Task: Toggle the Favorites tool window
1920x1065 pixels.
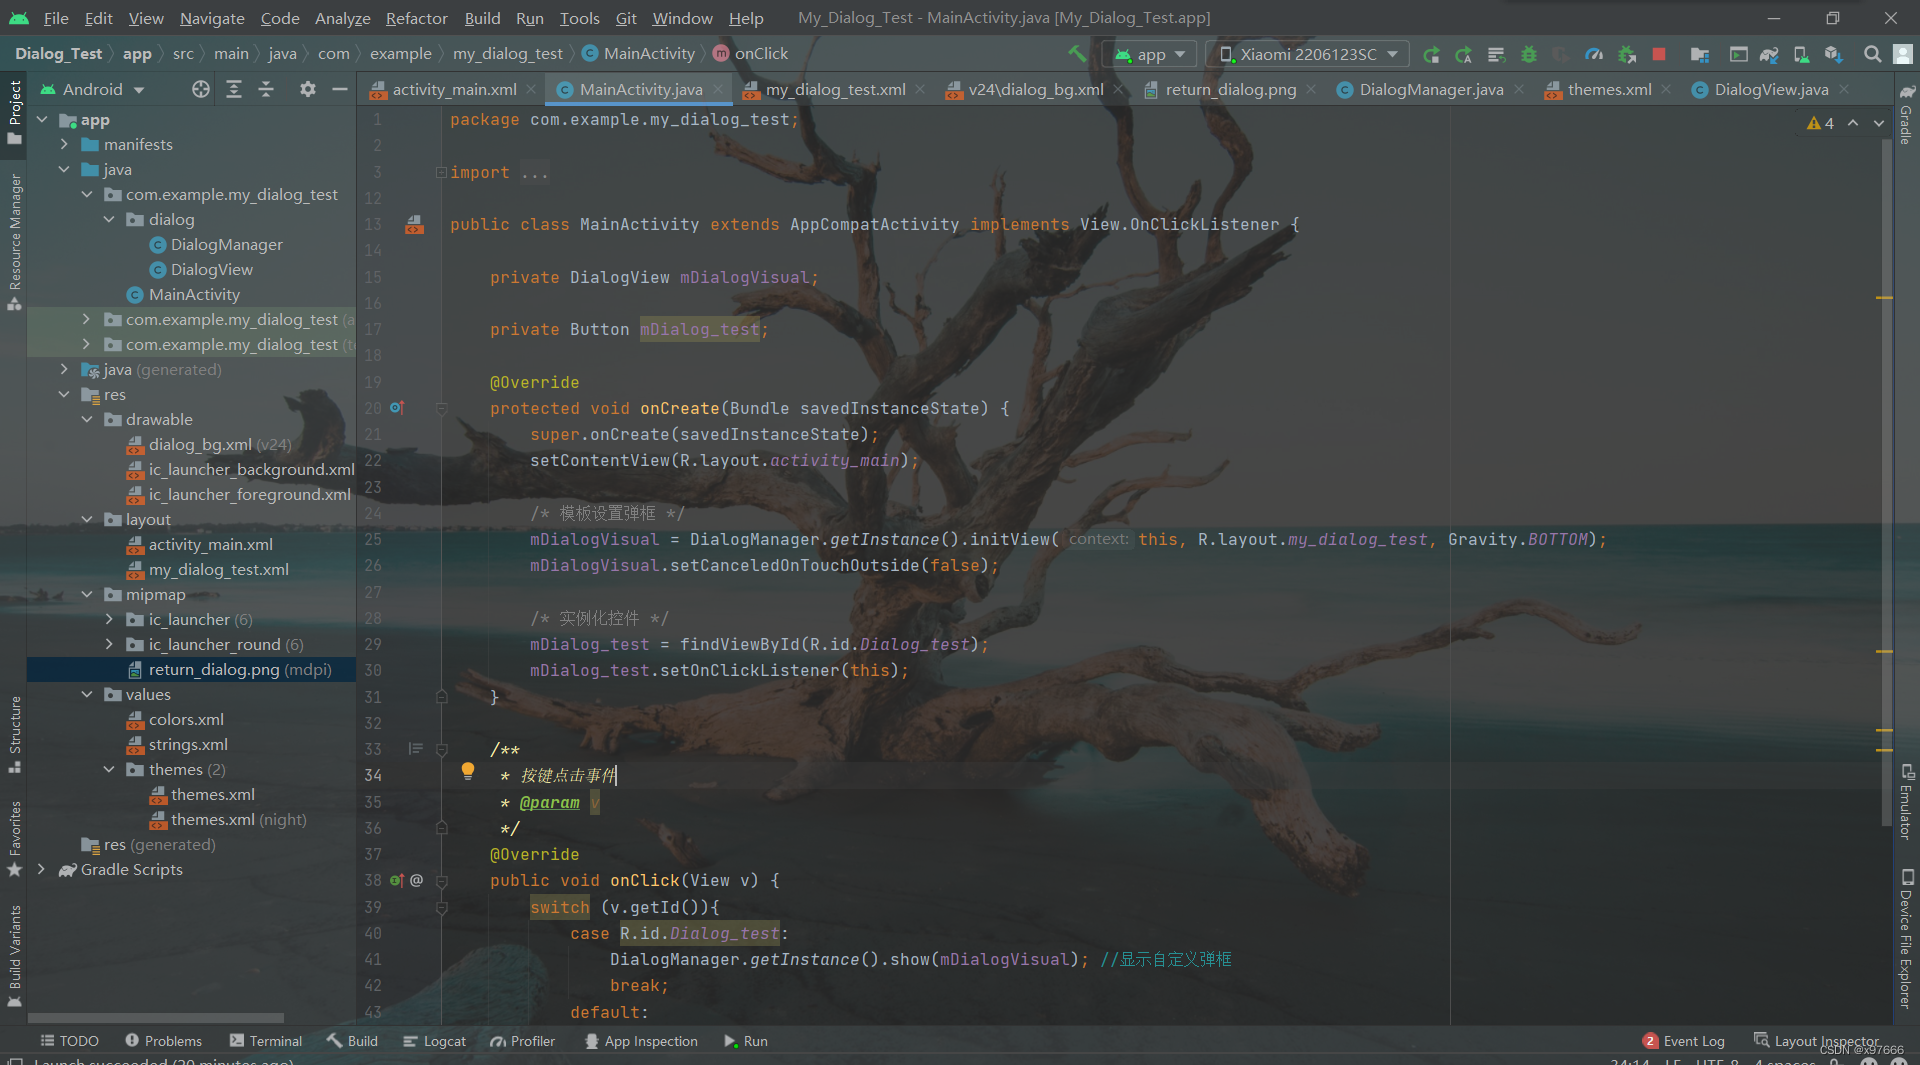Action: [14, 838]
